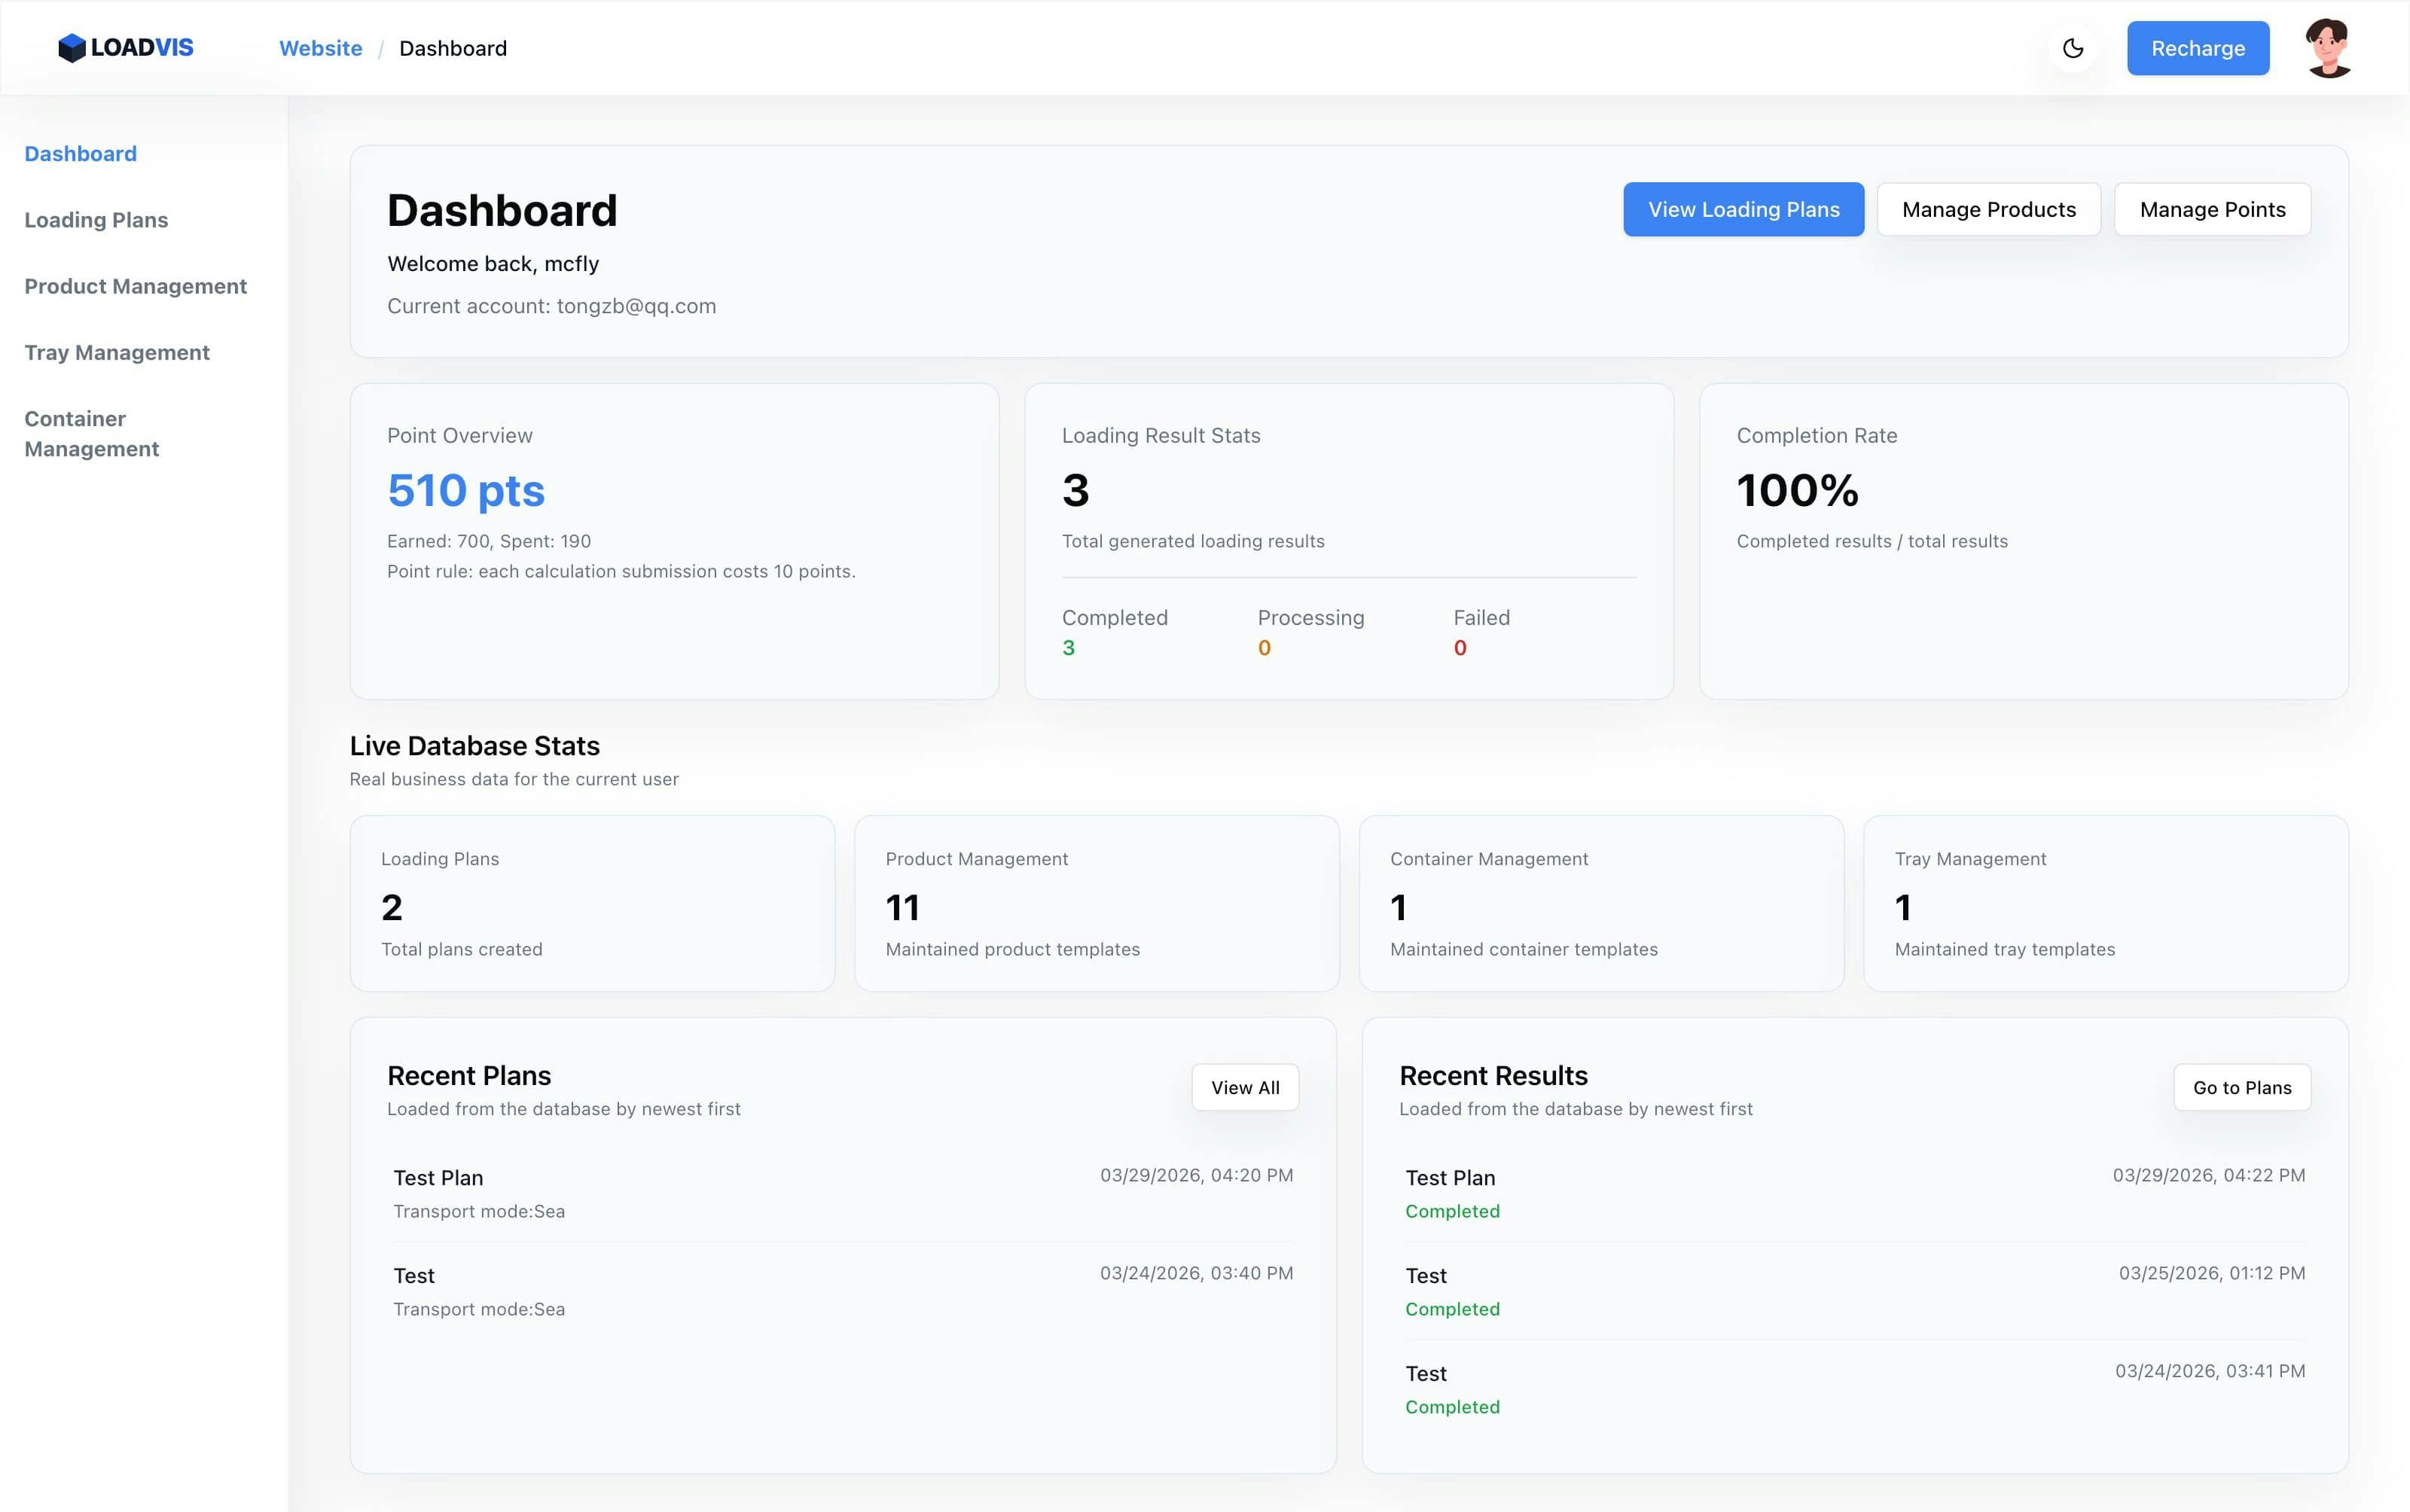Click the Recharge button
Screen dimensions: 2410x1512
(x=2197, y=48)
